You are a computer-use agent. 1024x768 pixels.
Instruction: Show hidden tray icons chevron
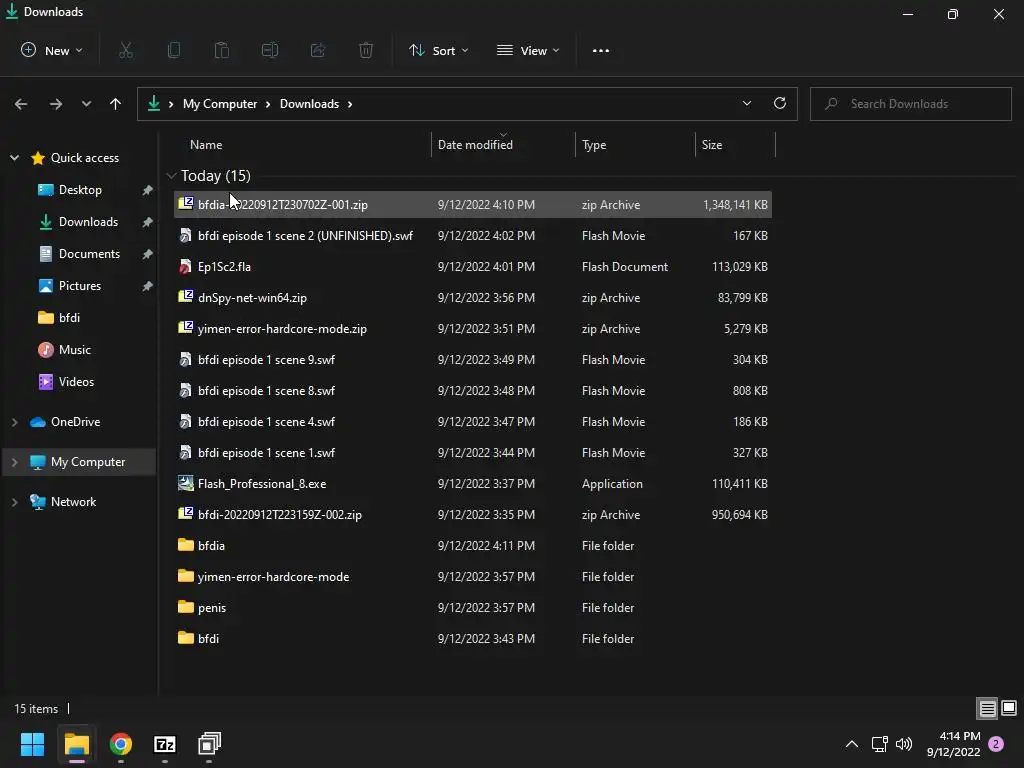[852, 744]
